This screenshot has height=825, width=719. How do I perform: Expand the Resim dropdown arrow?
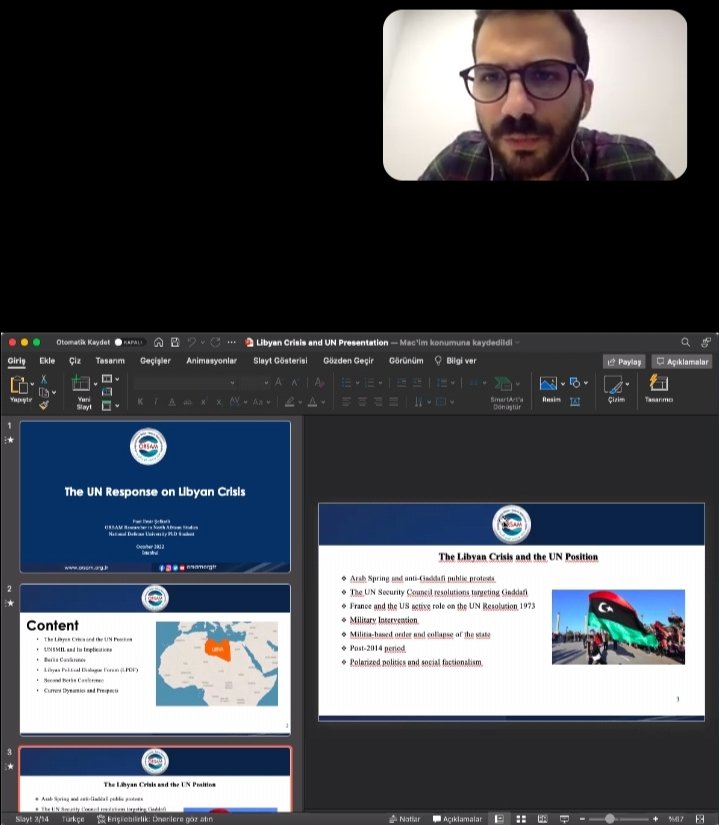click(562, 384)
